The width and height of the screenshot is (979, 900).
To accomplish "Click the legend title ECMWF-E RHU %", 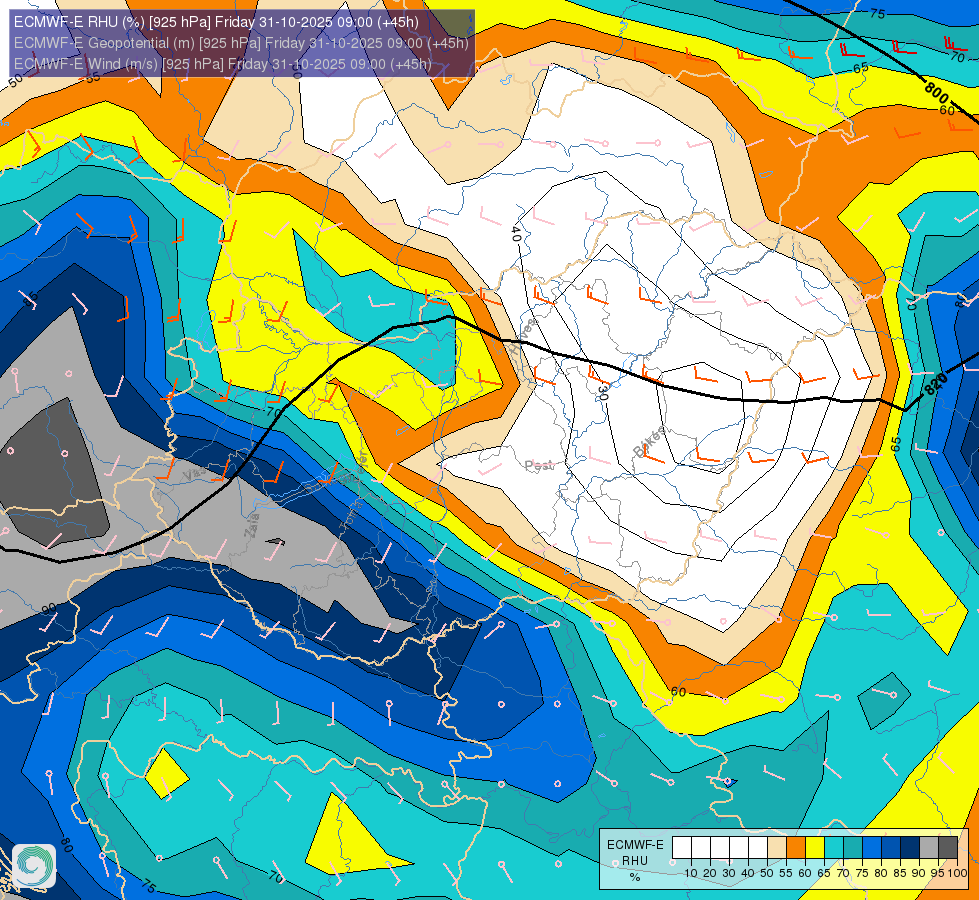I will click(635, 861).
